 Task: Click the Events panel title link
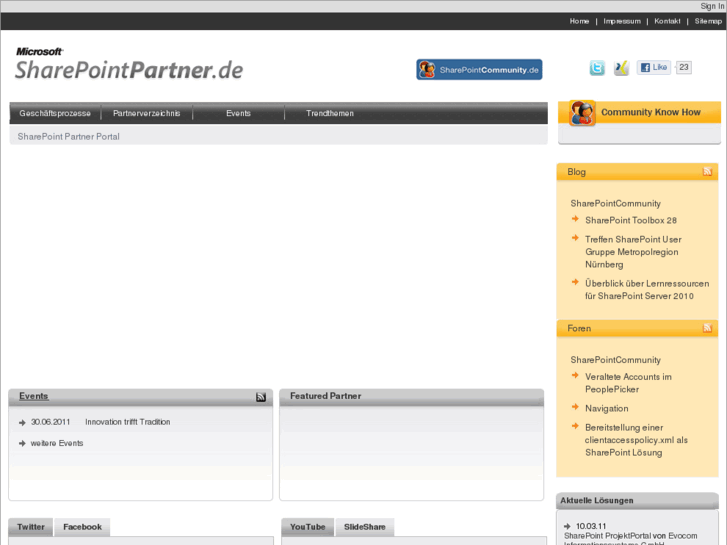(x=33, y=396)
